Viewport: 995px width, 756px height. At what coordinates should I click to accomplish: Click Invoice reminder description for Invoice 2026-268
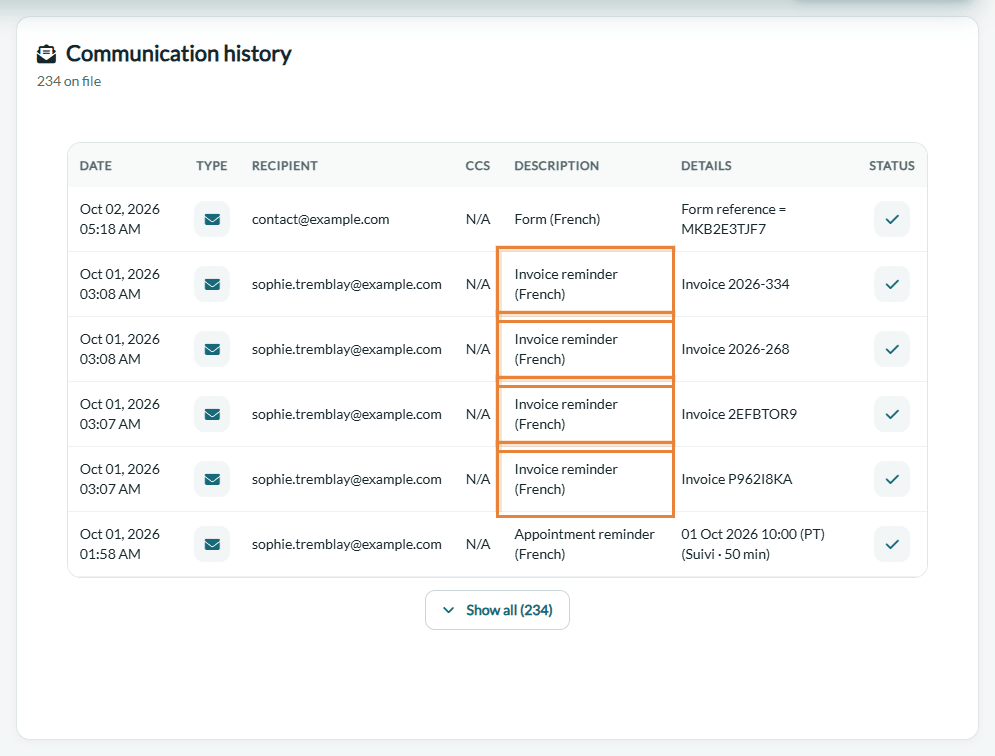point(565,349)
